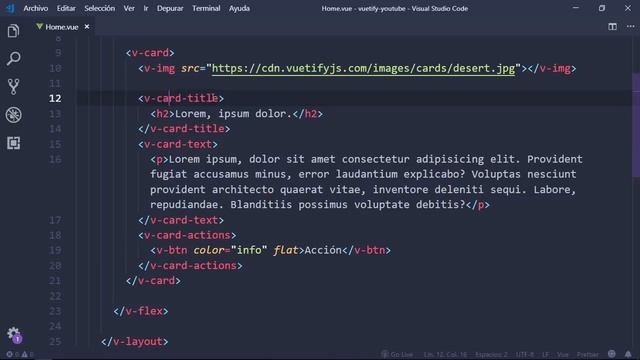
Task: Click the closing v-flex tag
Action: (140, 311)
